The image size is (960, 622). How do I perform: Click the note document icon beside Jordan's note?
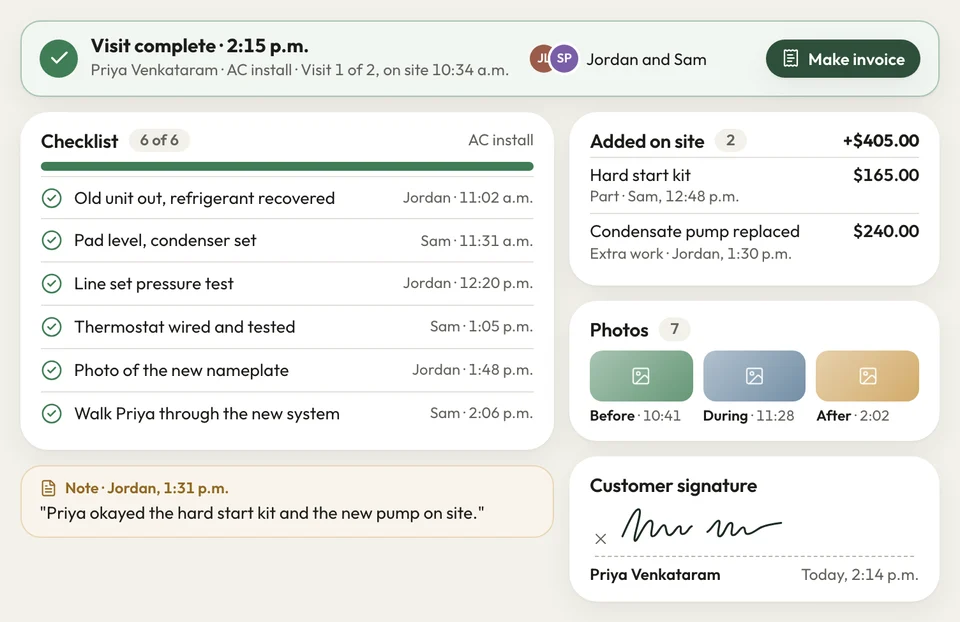(x=48, y=488)
